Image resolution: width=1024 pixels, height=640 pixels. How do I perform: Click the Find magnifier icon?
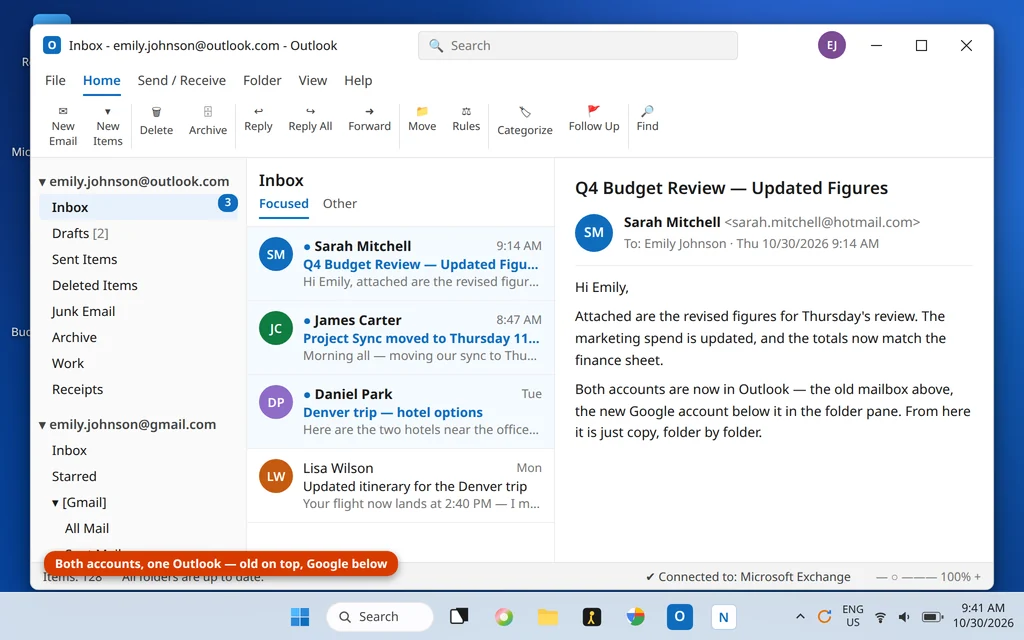(x=647, y=111)
